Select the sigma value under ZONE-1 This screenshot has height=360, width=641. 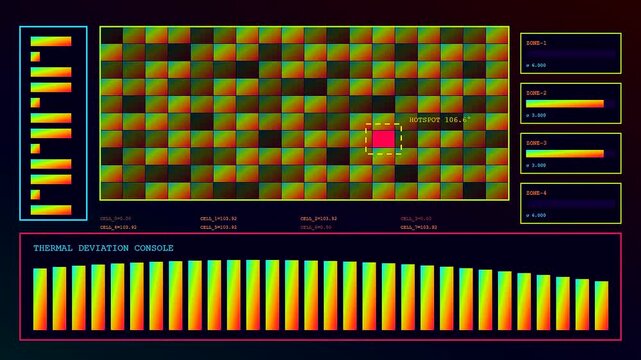click(536, 65)
